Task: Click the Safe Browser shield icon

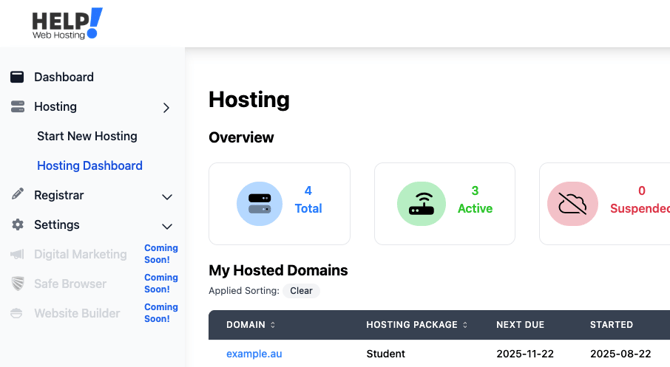Action: point(18,284)
